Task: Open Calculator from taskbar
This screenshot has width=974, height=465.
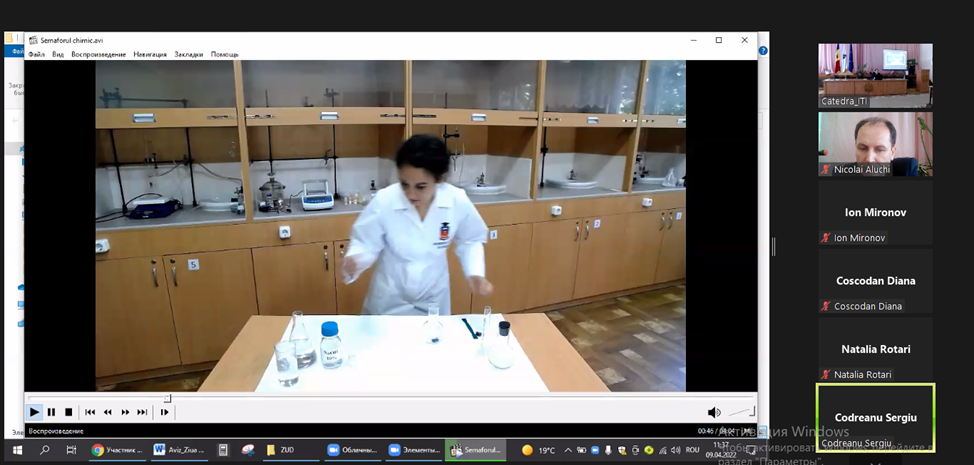Action: pyautogui.click(x=223, y=450)
